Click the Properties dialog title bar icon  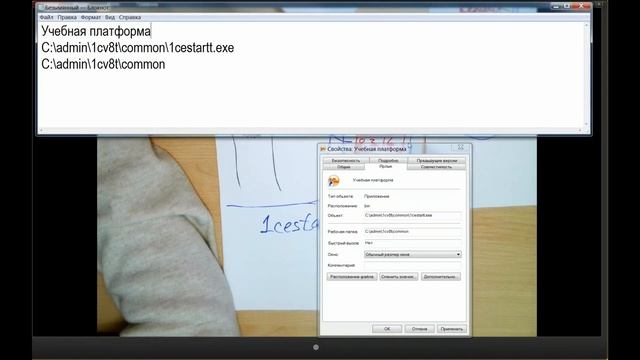[x=323, y=149]
